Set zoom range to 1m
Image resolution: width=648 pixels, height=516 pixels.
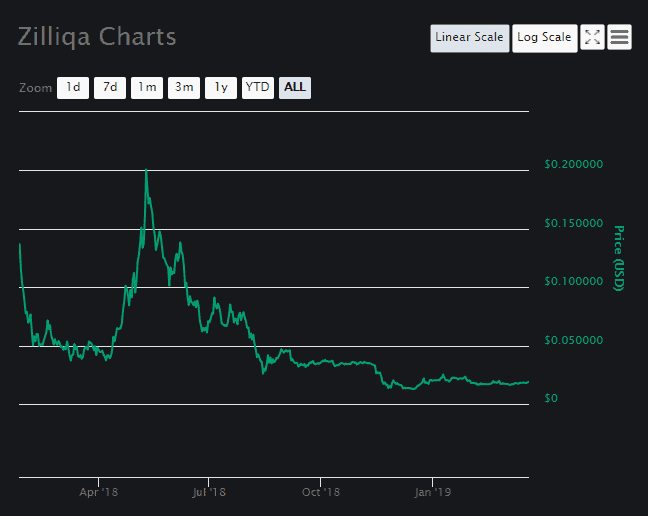click(x=147, y=88)
